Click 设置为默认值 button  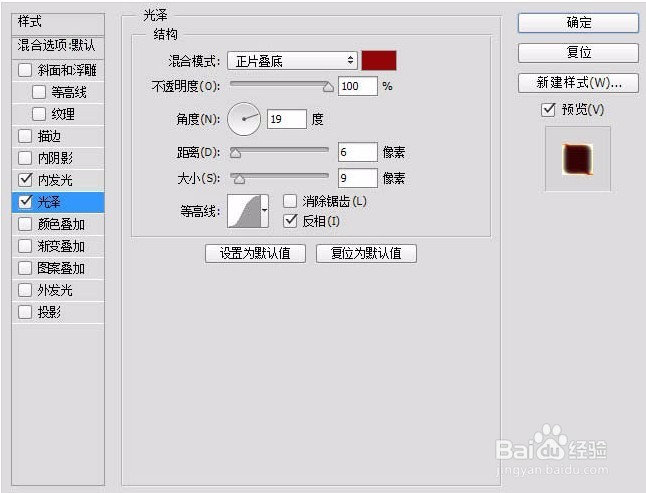[255, 253]
